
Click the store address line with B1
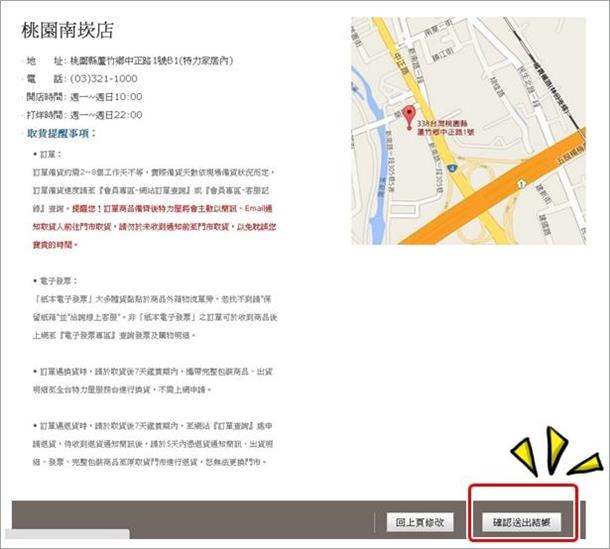click(151, 61)
